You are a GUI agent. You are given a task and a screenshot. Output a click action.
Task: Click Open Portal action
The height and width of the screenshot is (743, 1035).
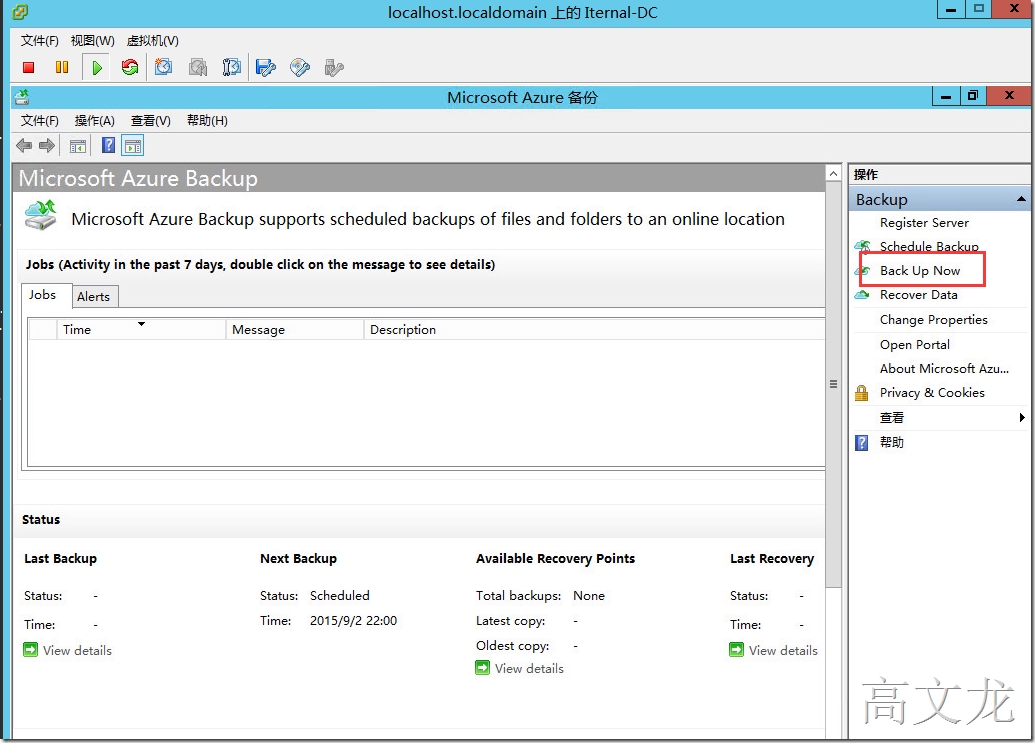coord(914,344)
